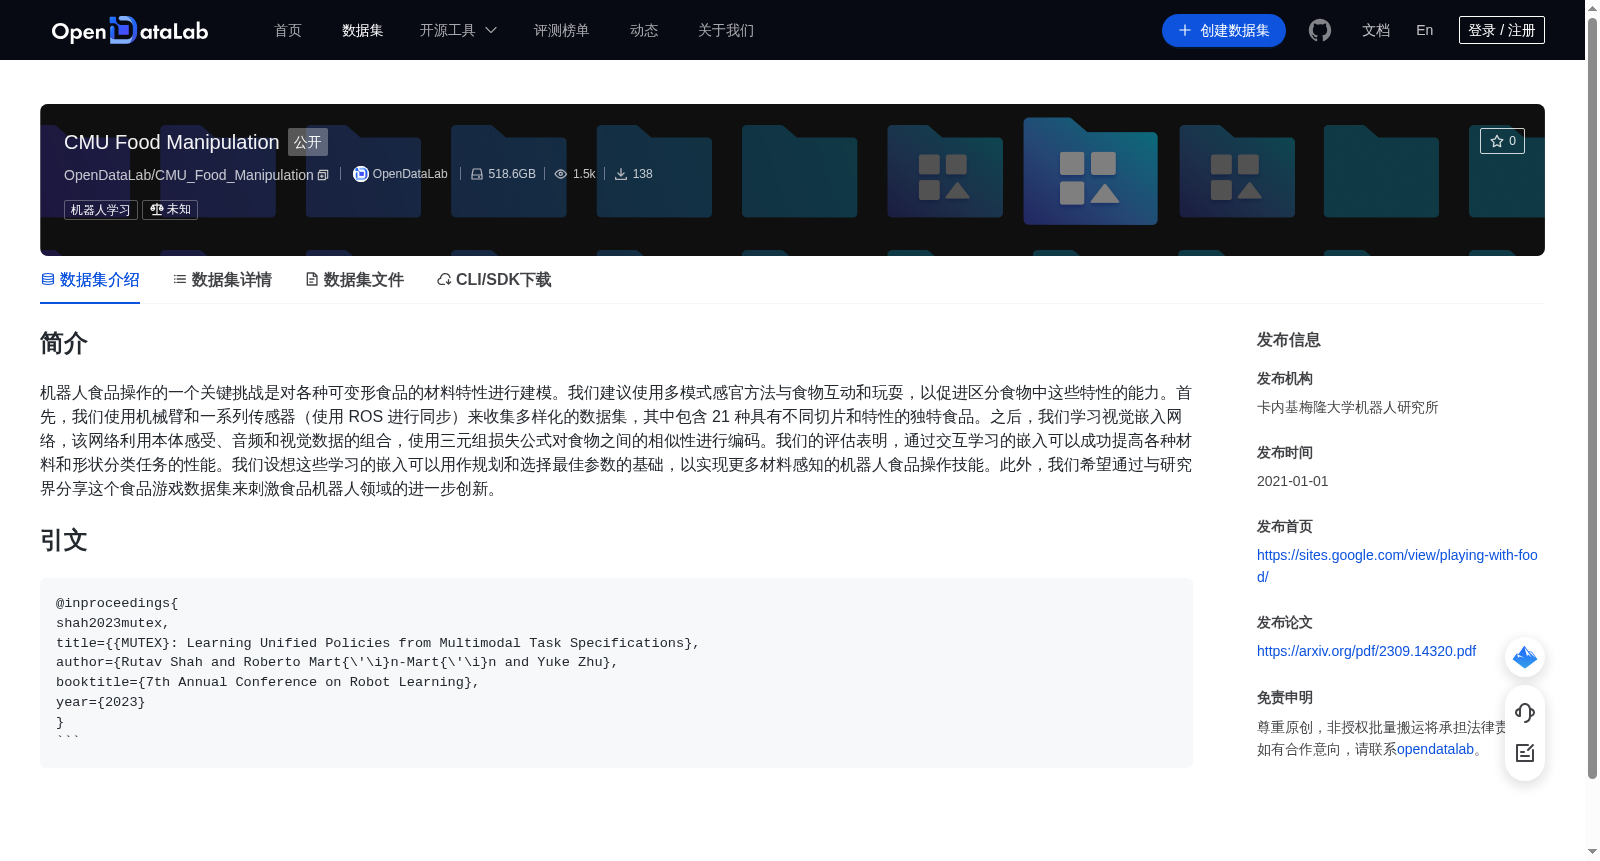Viewport: 1600px width, 861px height.
Task: Click the storage size icon beside 518.6GB
Action: (477, 174)
